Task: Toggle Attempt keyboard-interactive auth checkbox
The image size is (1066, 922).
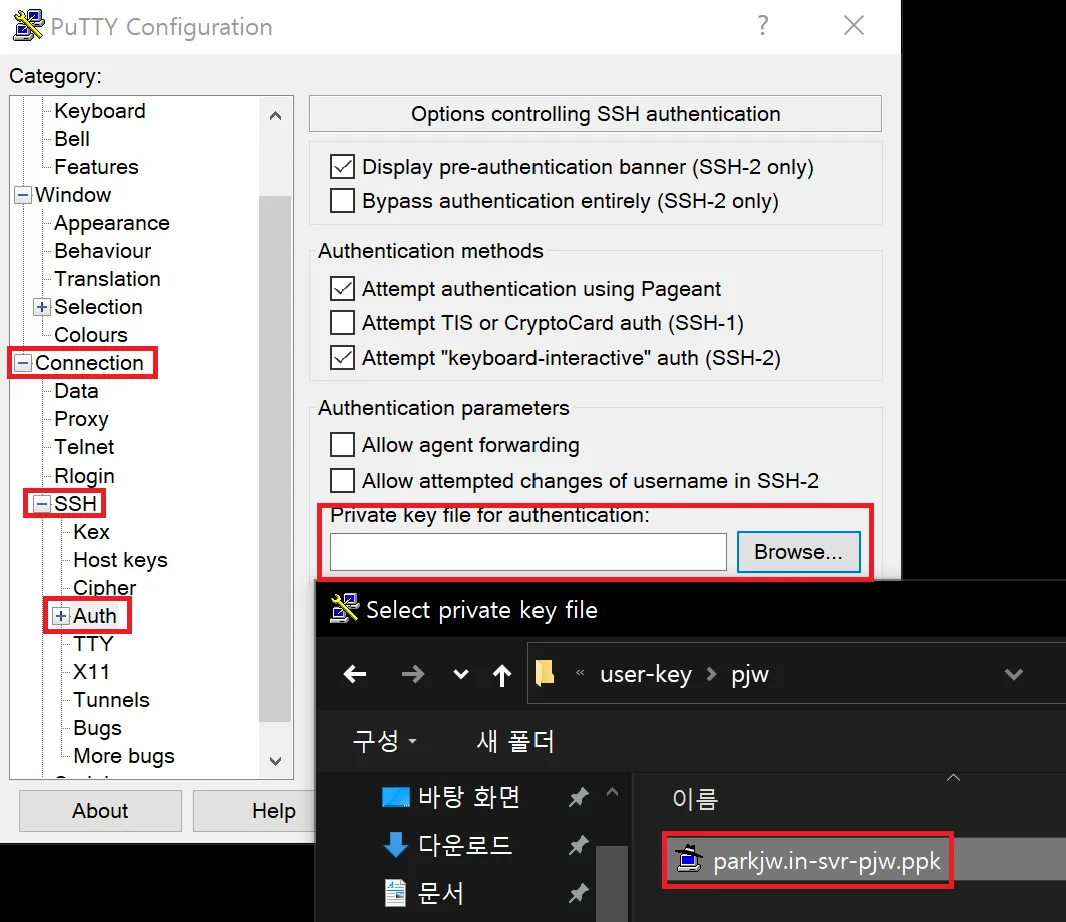Action: [x=342, y=357]
